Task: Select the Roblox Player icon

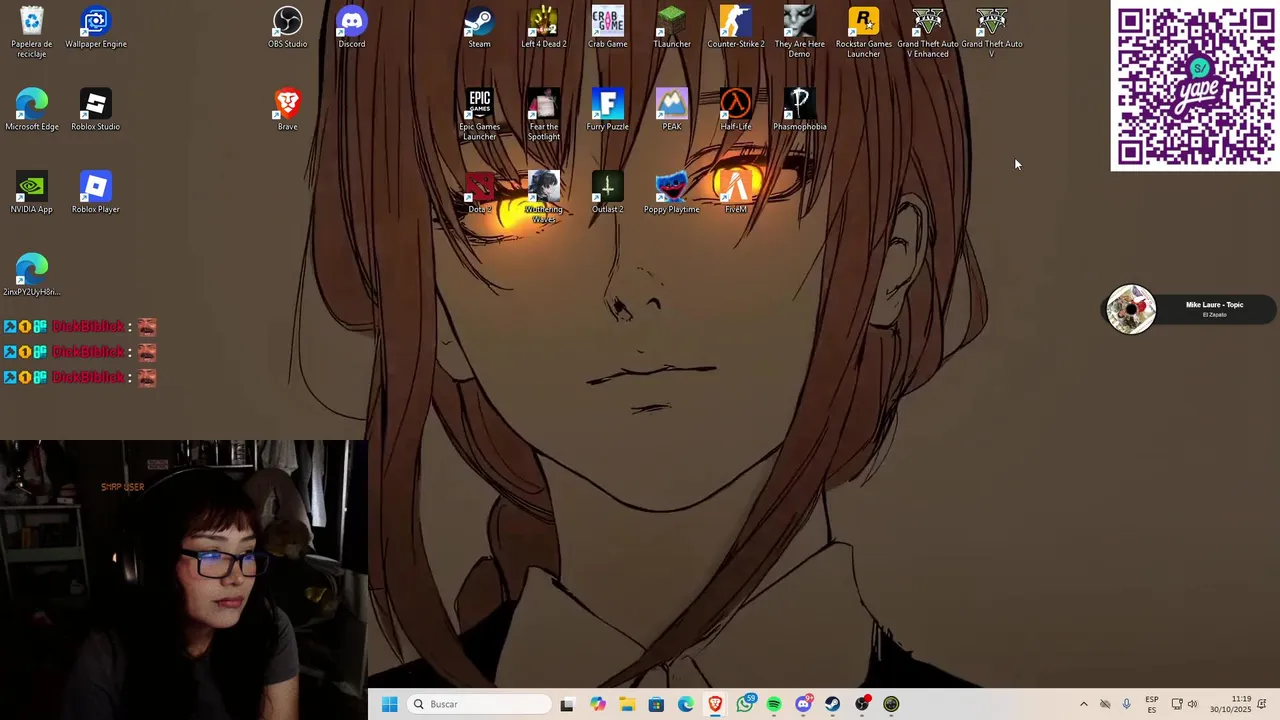Action: tap(96, 193)
